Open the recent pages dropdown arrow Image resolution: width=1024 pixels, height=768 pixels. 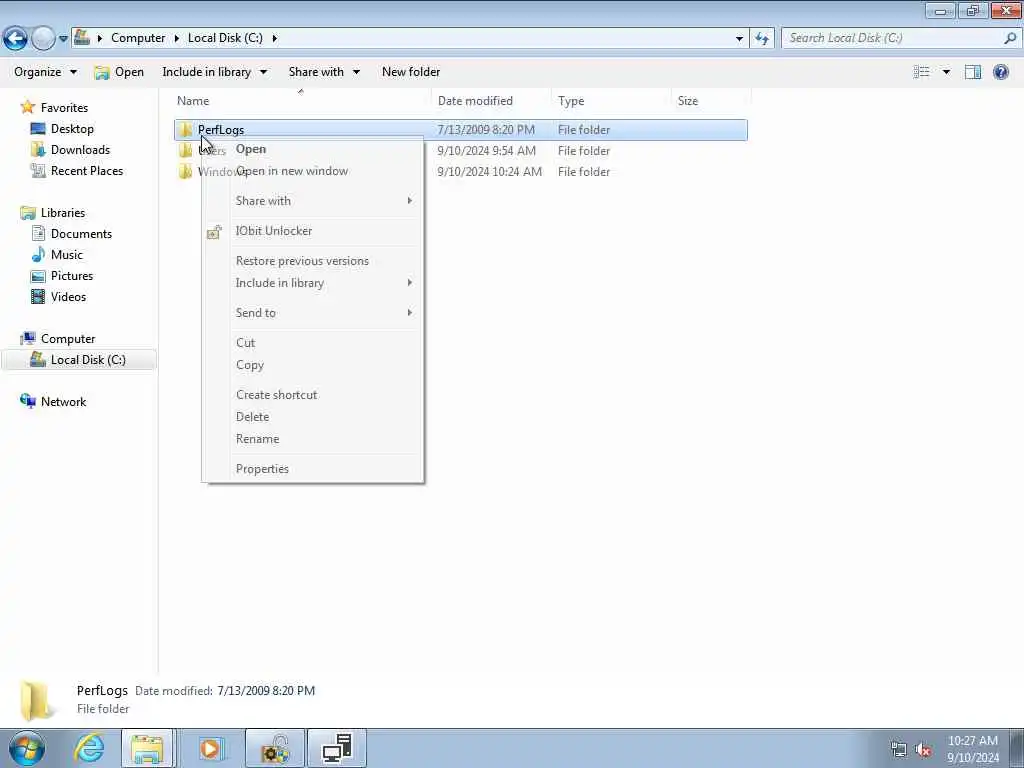pyautogui.click(x=63, y=39)
